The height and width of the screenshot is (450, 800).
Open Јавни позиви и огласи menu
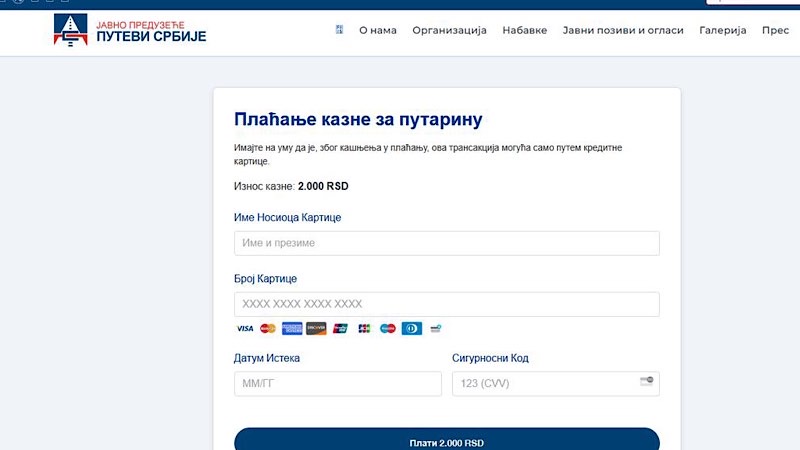click(x=623, y=30)
